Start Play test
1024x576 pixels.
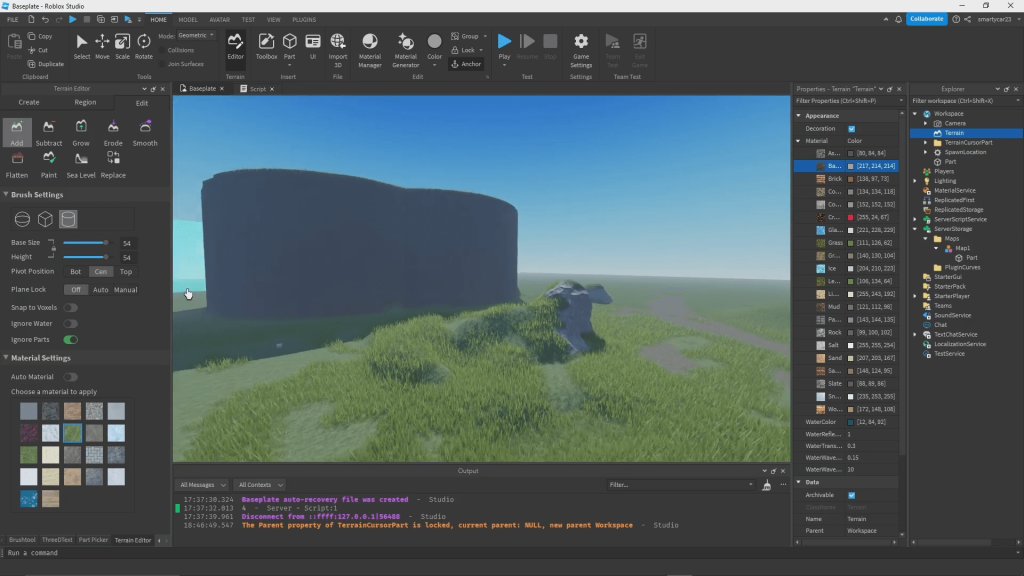pyautogui.click(x=504, y=47)
